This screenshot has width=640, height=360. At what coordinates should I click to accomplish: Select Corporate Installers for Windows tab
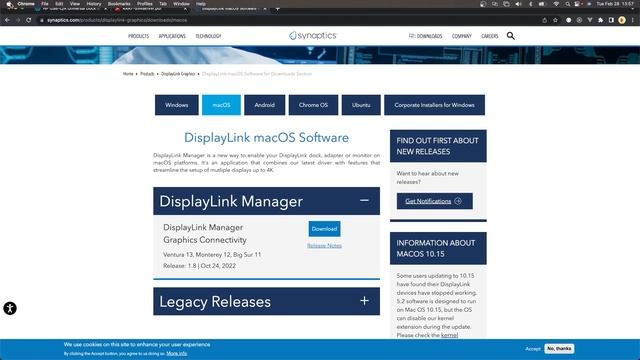tap(434, 105)
